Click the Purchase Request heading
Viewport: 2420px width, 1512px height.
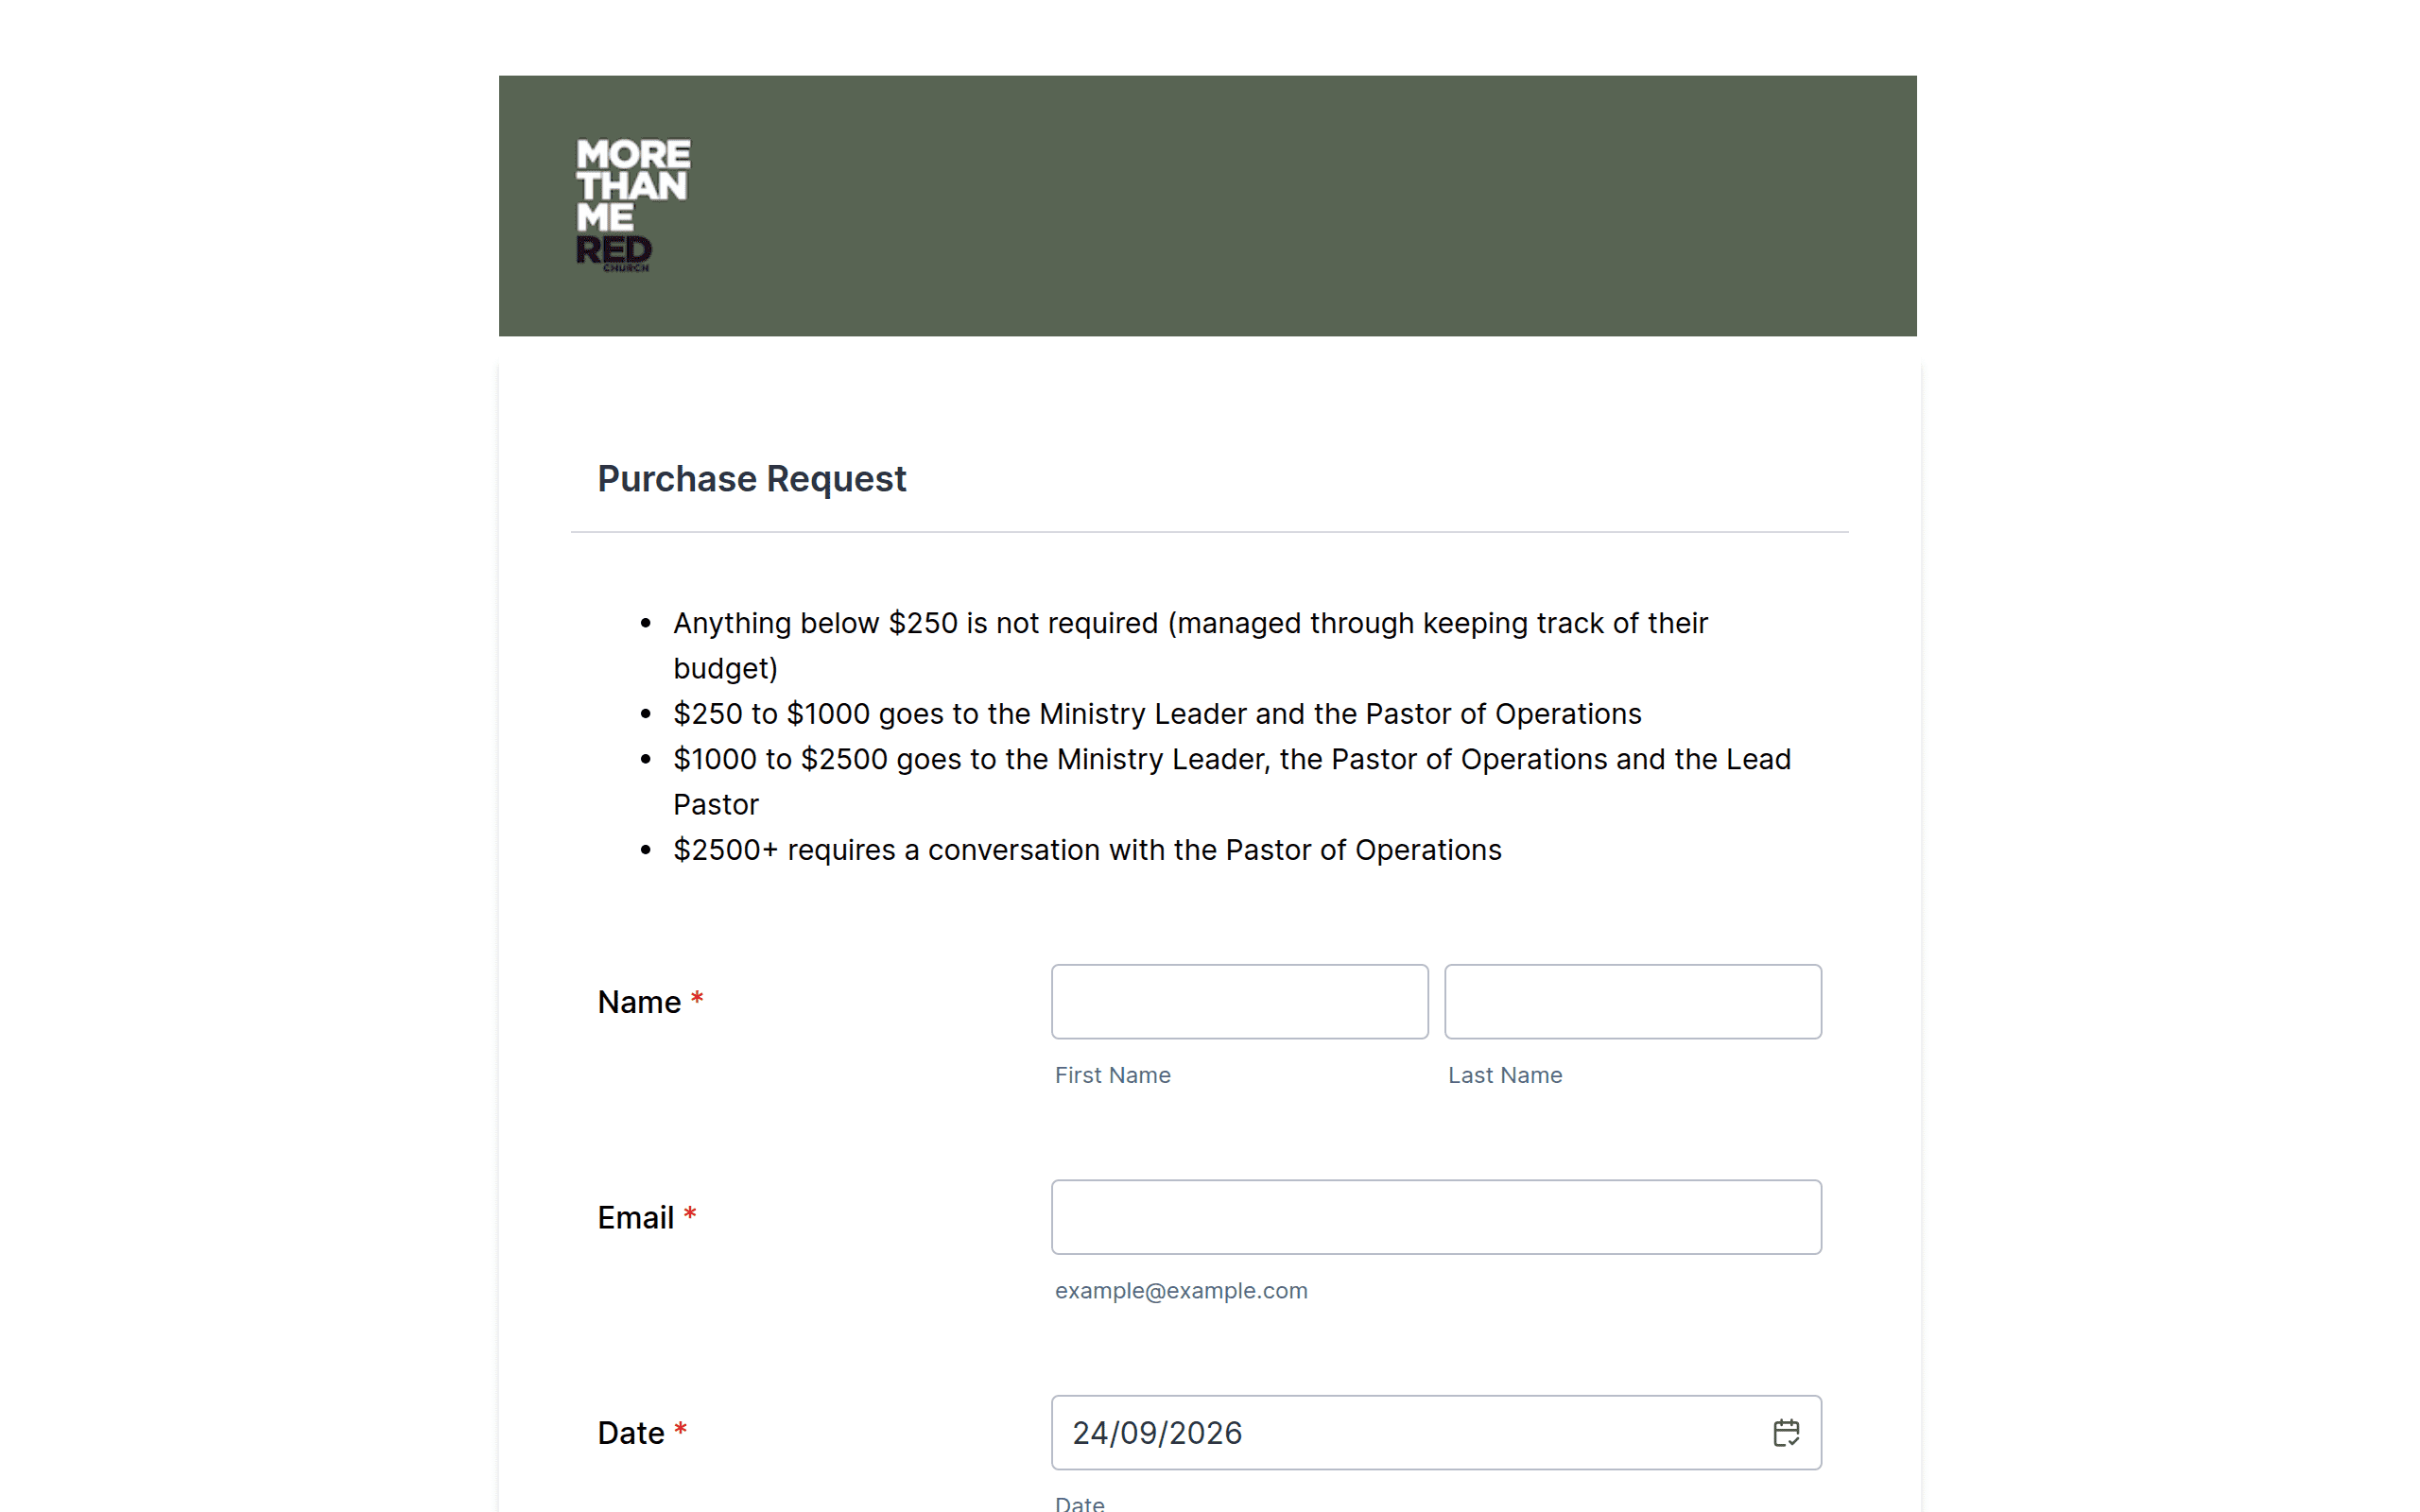tap(752, 479)
